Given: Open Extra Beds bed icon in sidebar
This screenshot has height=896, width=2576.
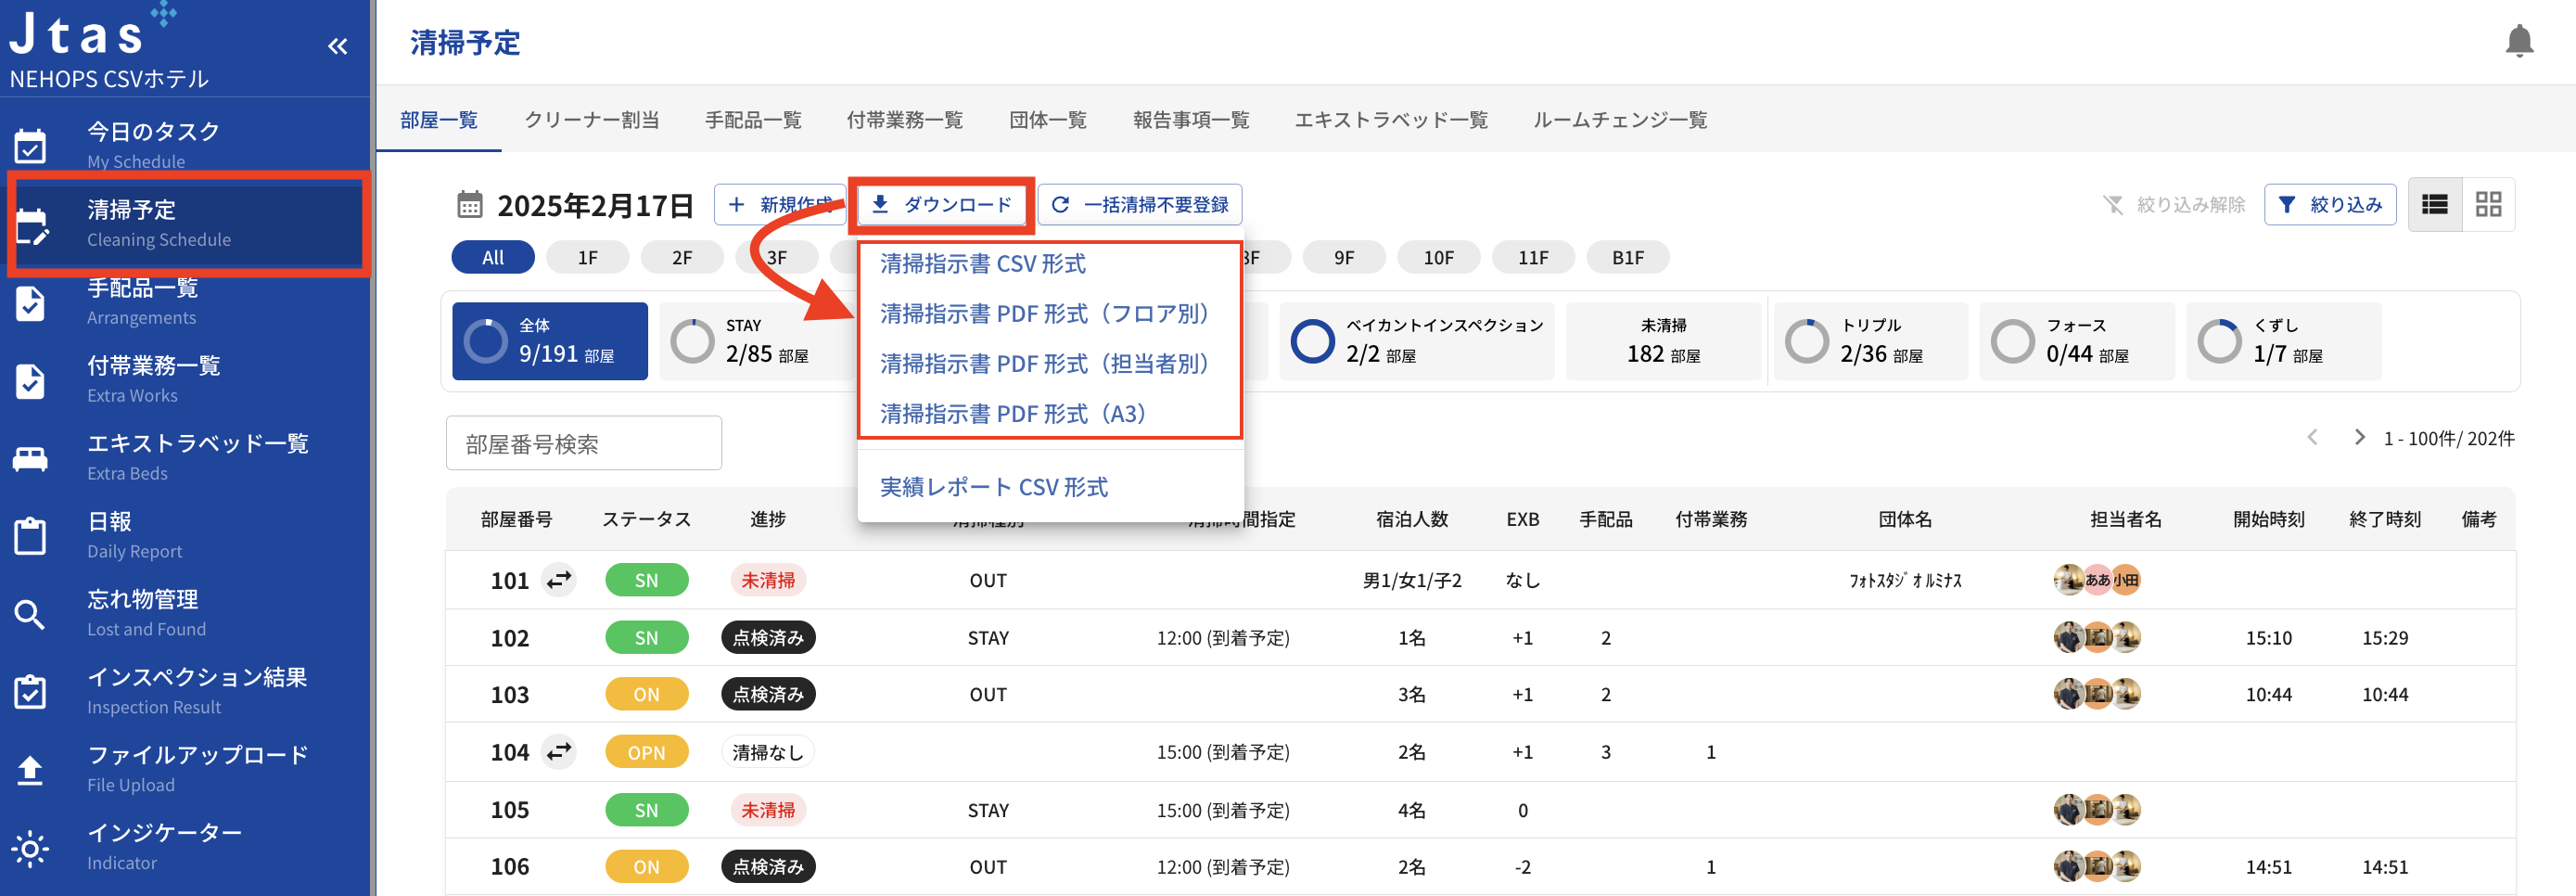Looking at the screenshot, I should click(x=30, y=458).
